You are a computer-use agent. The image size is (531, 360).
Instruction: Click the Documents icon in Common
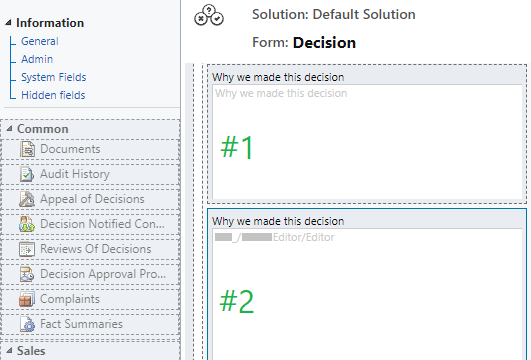click(27, 149)
